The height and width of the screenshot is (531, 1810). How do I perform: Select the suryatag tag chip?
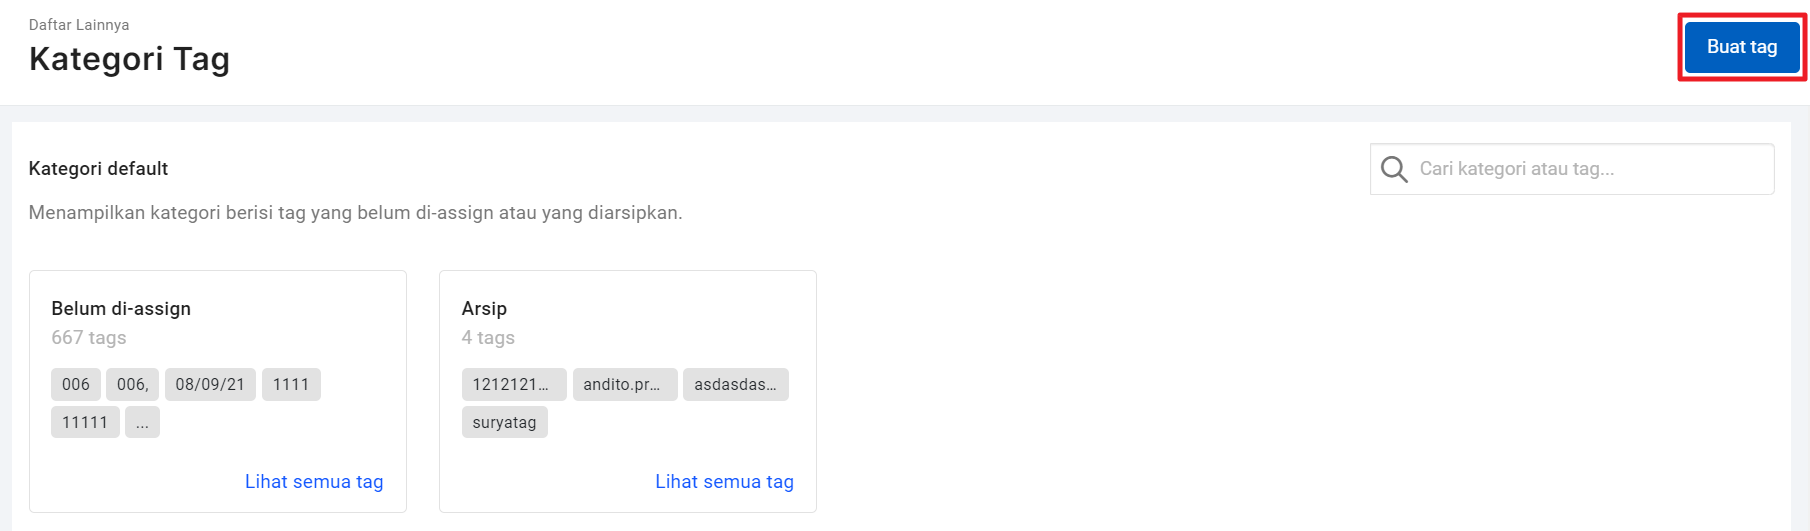pyautogui.click(x=504, y=422)
